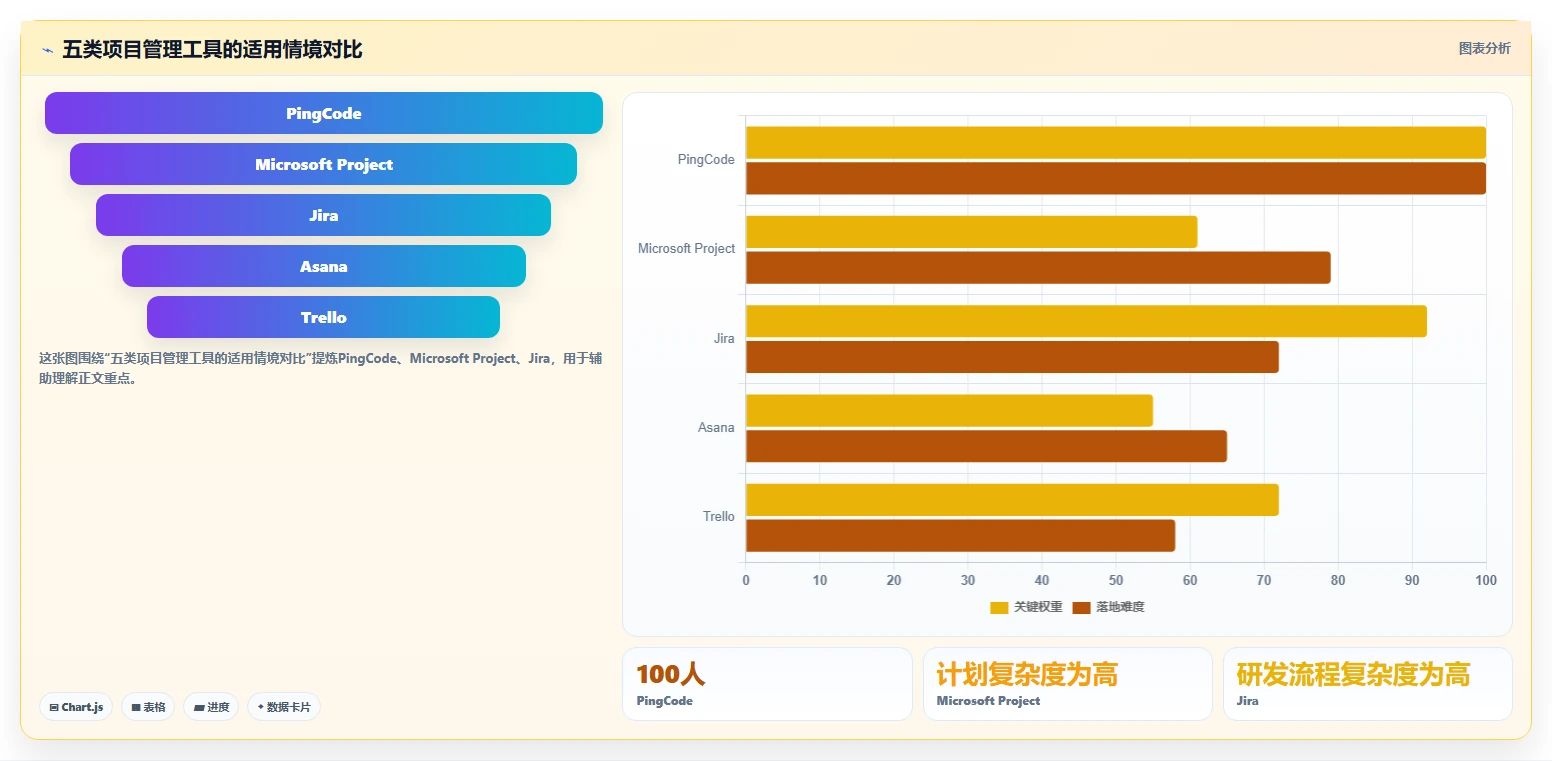Select the Microsoft Project funnel bar

pos(324,164)
